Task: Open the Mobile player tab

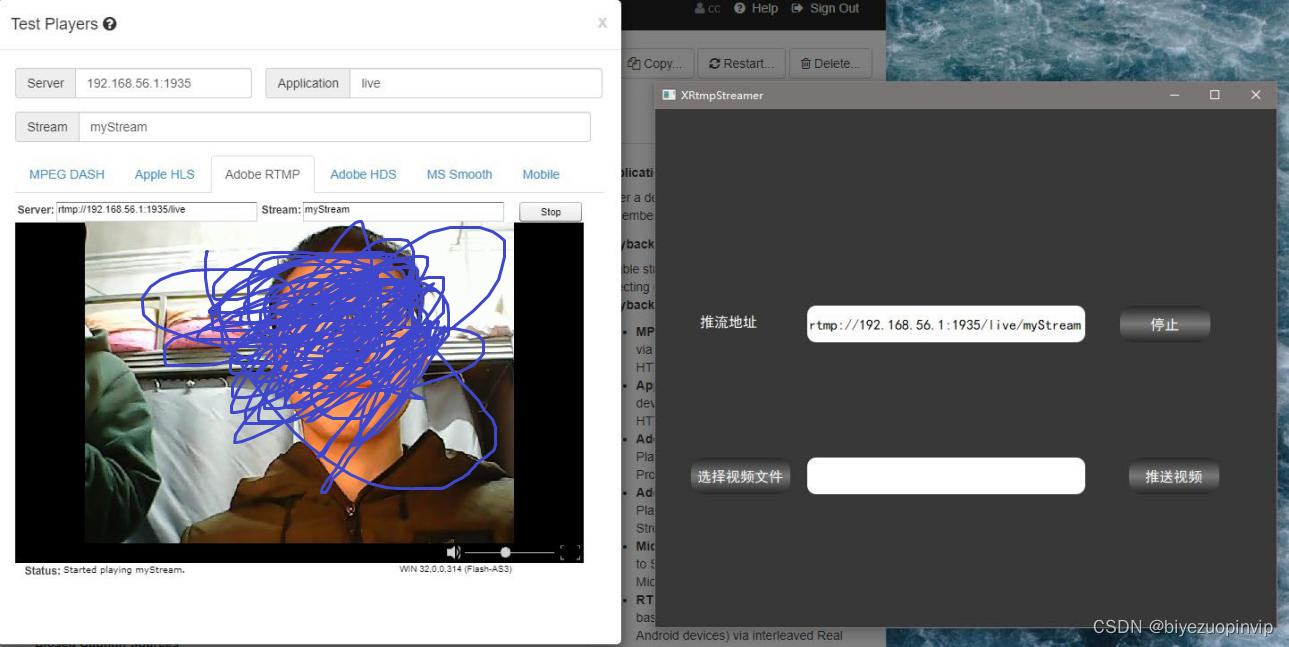Action: coord(540,174)
